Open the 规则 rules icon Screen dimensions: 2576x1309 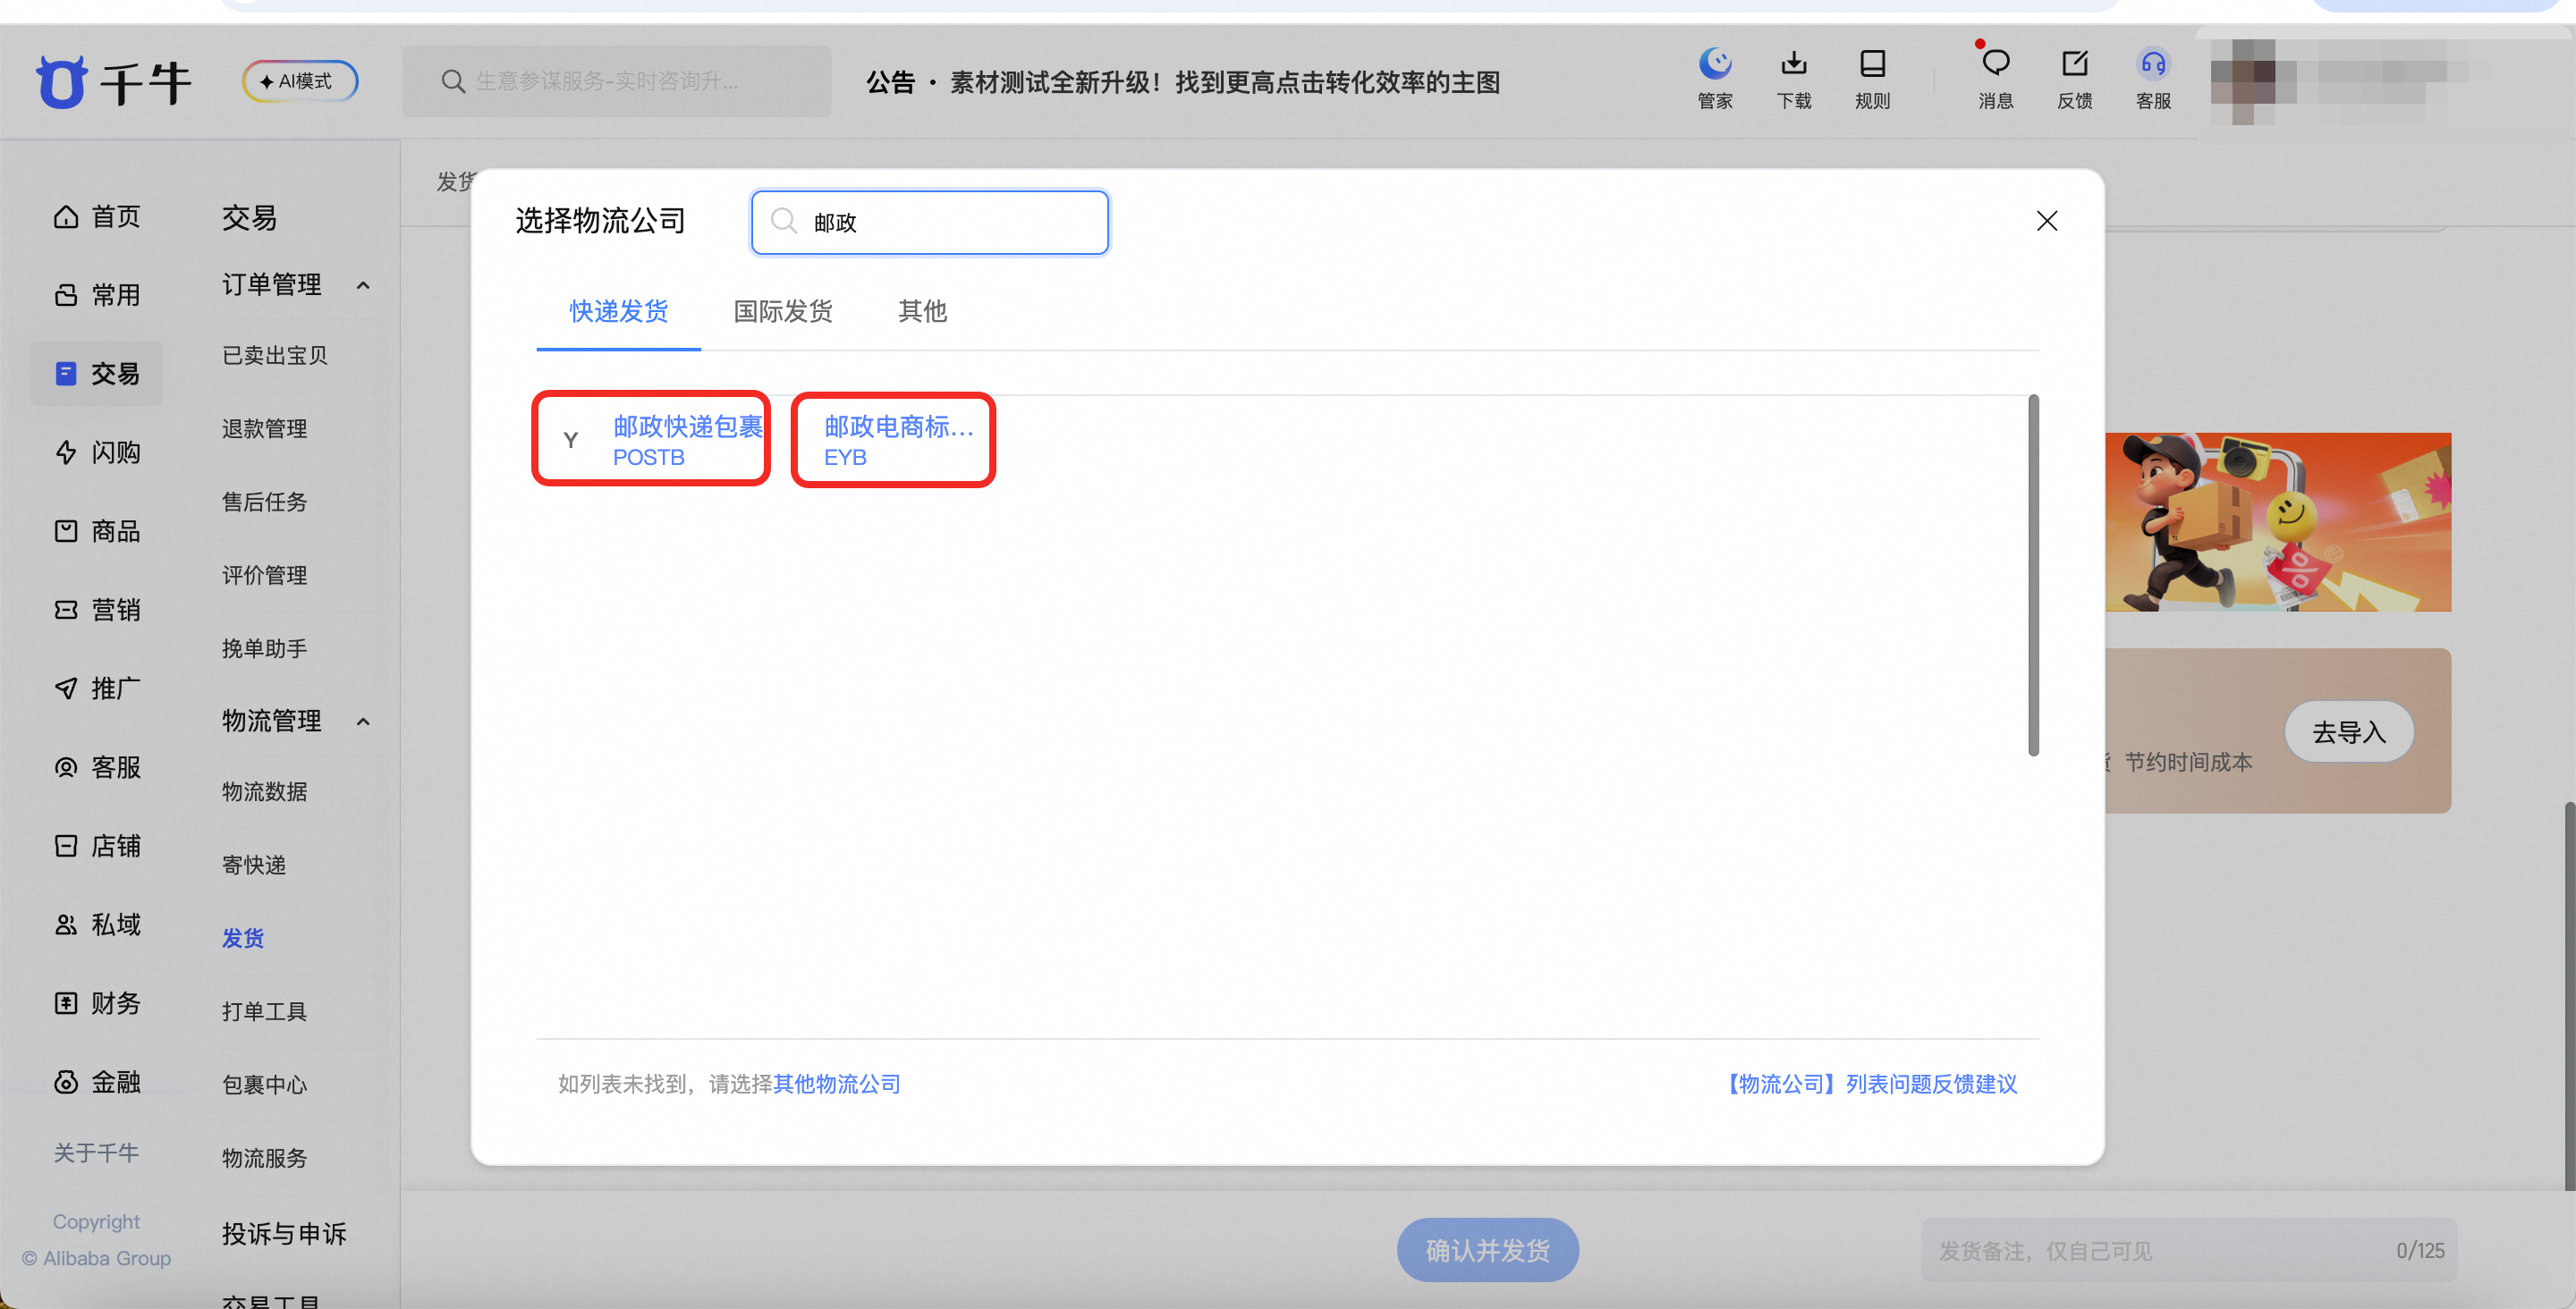pyautogui.click(x=1872, y=79)
